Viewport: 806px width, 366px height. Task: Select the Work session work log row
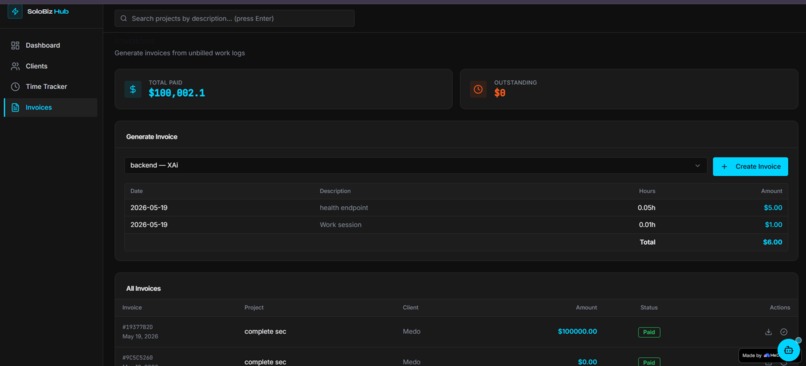coord(456,225)
